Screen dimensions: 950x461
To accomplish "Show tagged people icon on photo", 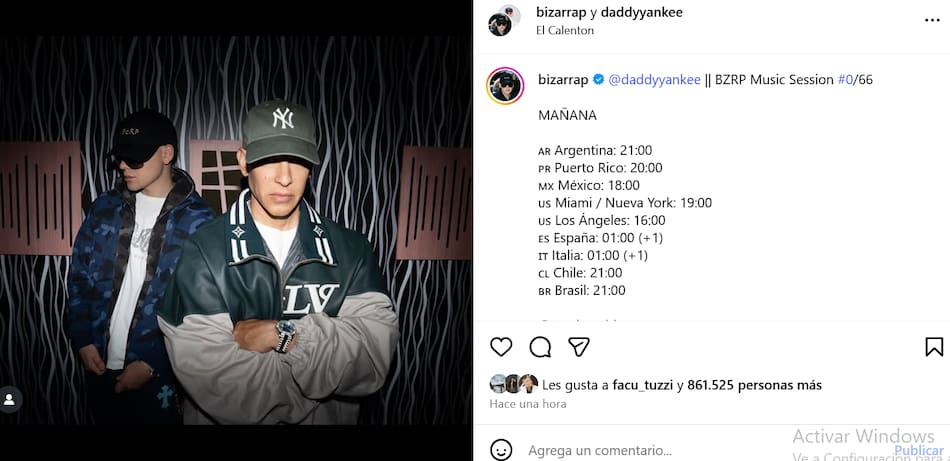I will tap(10, 399).
